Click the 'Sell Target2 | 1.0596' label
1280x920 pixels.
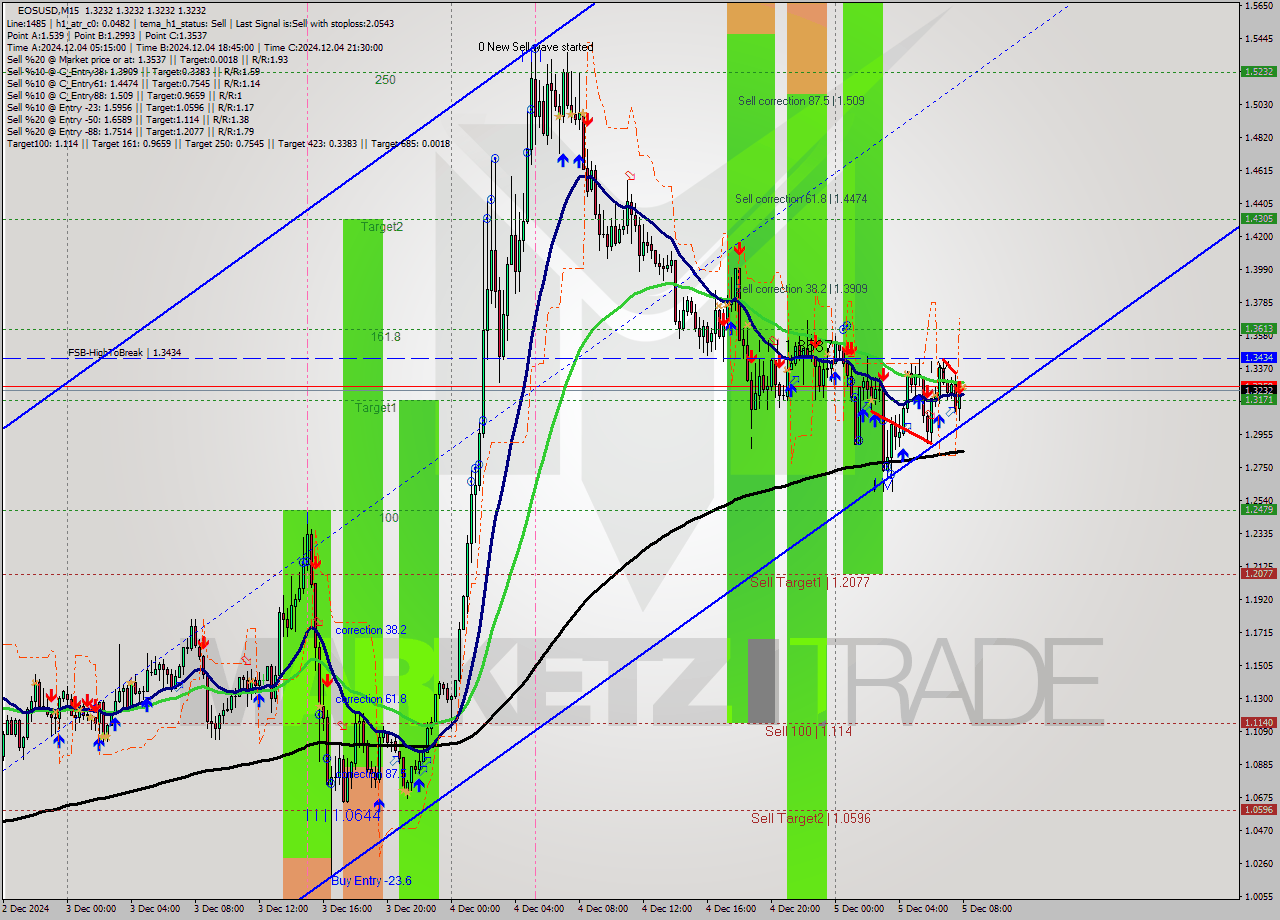point(810,818)
